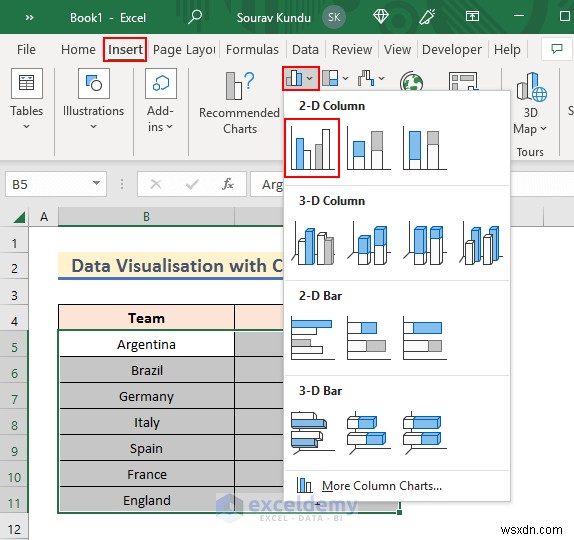The image size is (574, 540).
Task: Choose the 3-D Clustered Bar chart
Action: pyautogui.click(x=312, y=433)
